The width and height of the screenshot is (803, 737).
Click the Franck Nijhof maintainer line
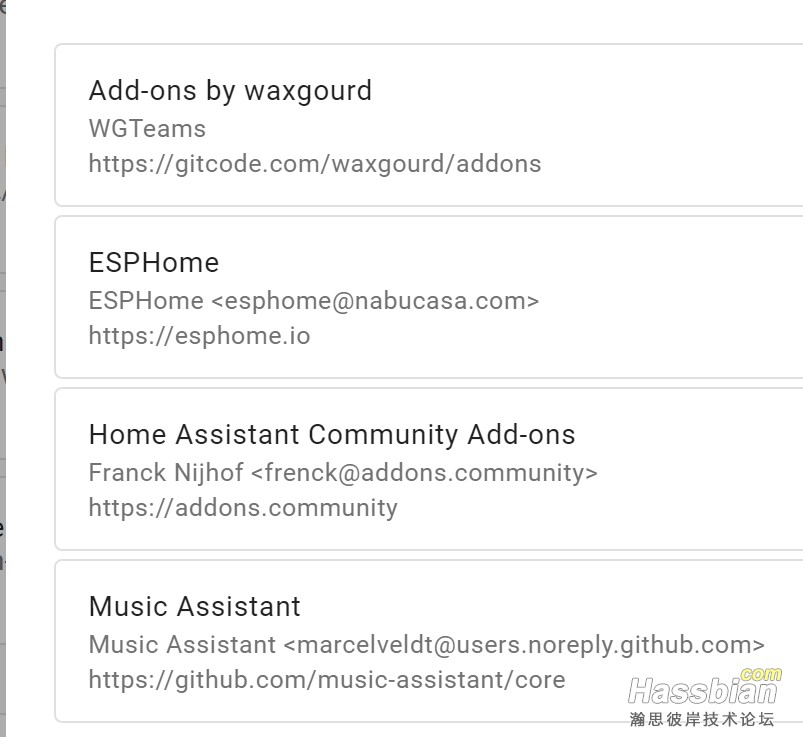point(343,473)
